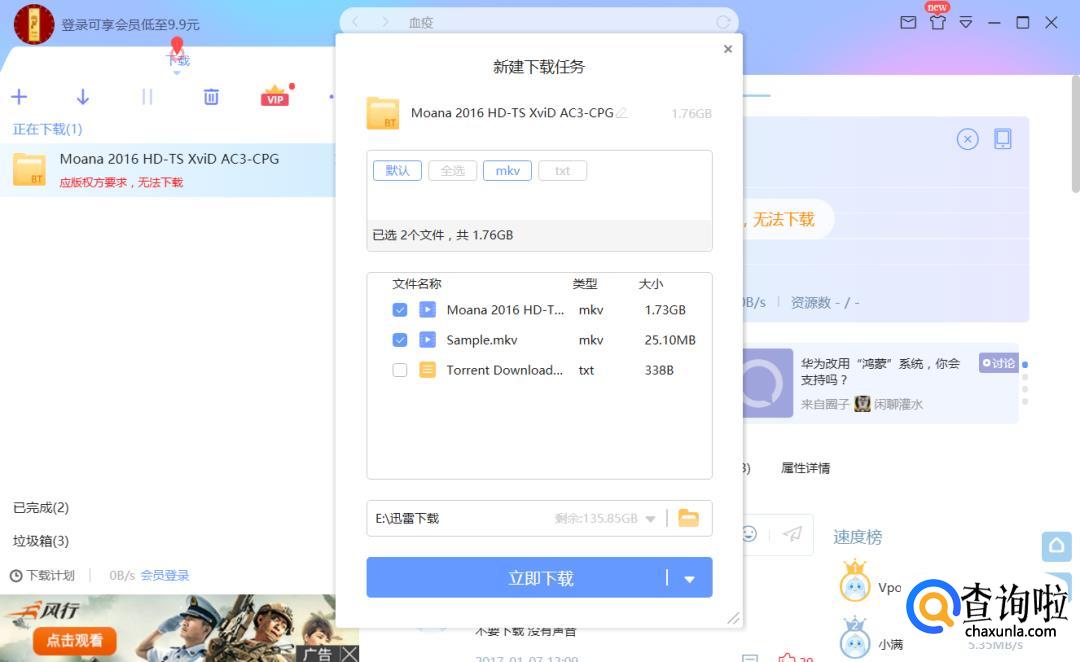The image size is (1080, 662).
Task: Close the new download task dialog
Action: [x=728, y=49]
